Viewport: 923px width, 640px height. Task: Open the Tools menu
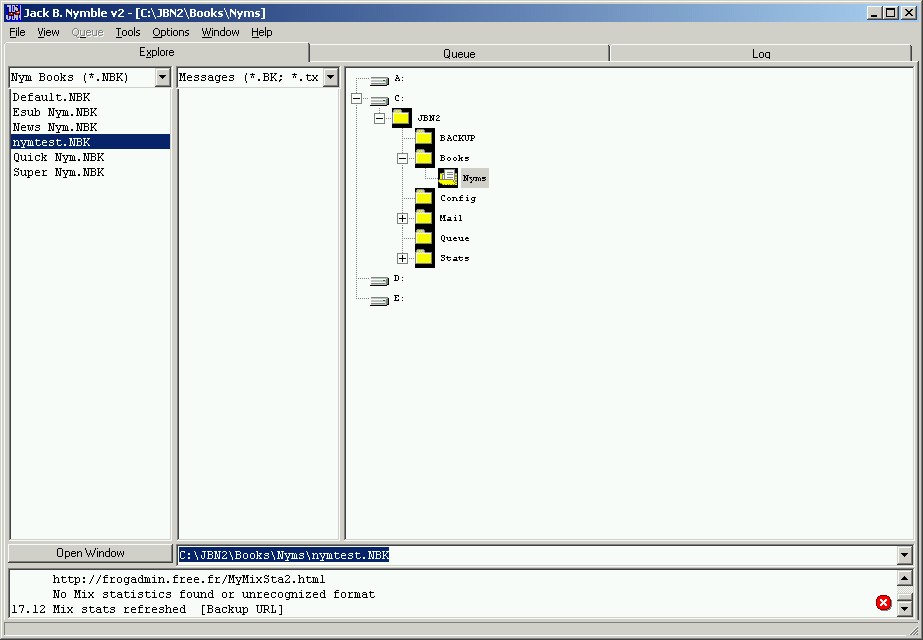coord(128,32)
